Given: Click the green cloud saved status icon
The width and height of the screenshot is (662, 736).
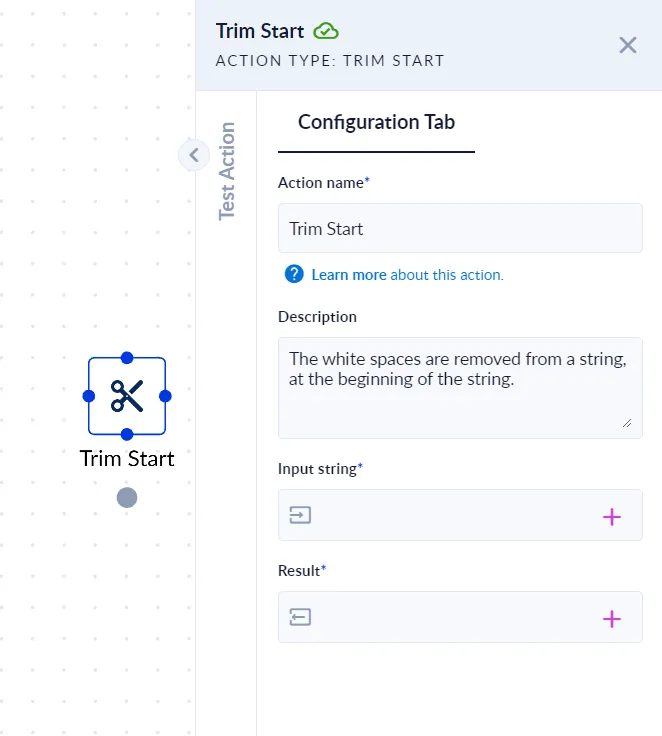Looking at the screenshot, I should (325, 31).
